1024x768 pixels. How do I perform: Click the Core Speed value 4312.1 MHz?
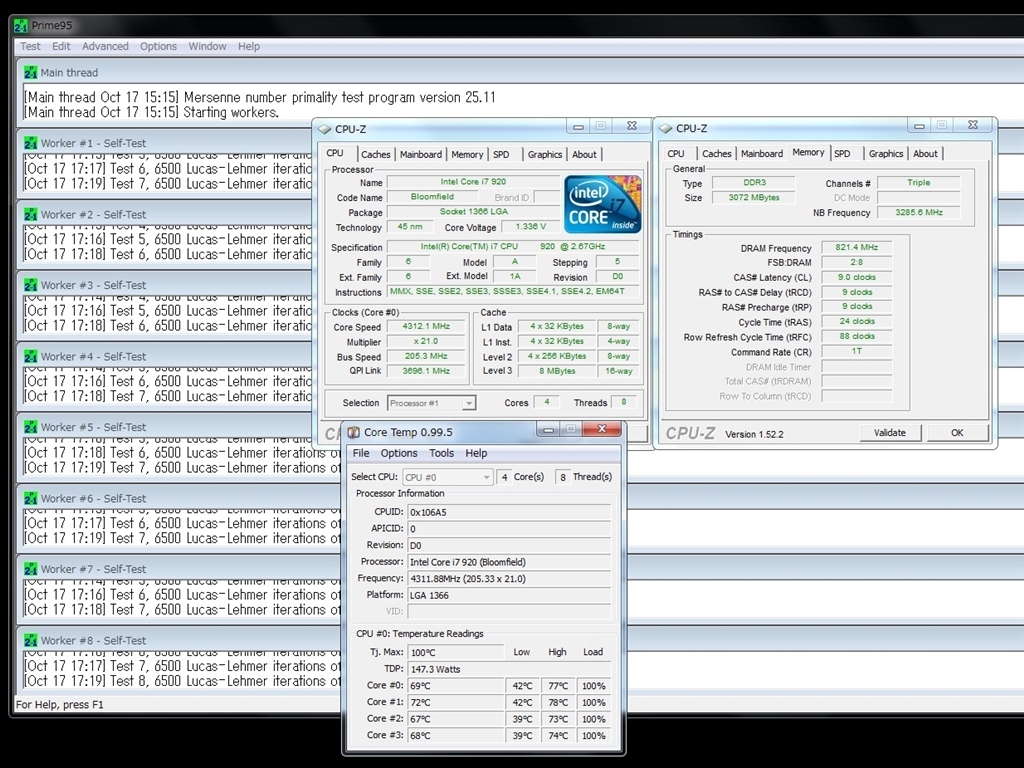(426, 327)
